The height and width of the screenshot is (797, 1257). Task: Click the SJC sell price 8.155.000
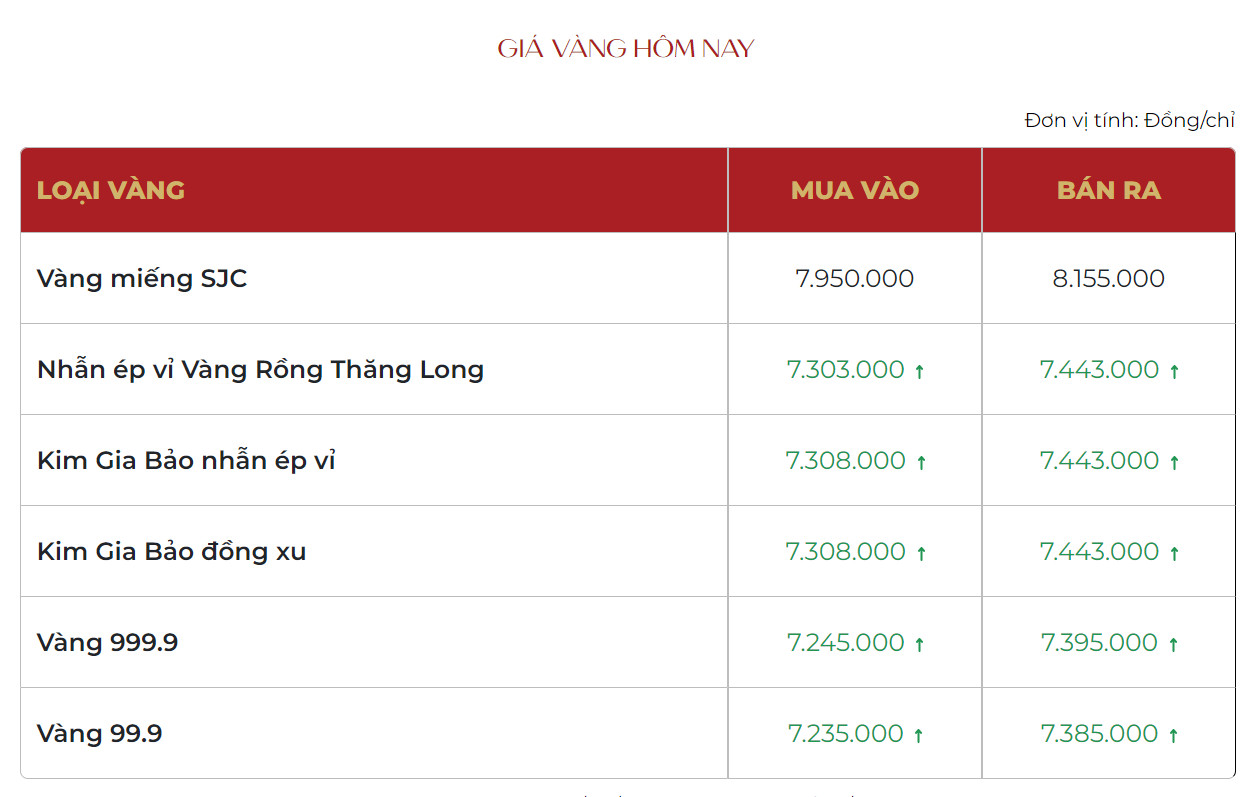coord(1109,278)
